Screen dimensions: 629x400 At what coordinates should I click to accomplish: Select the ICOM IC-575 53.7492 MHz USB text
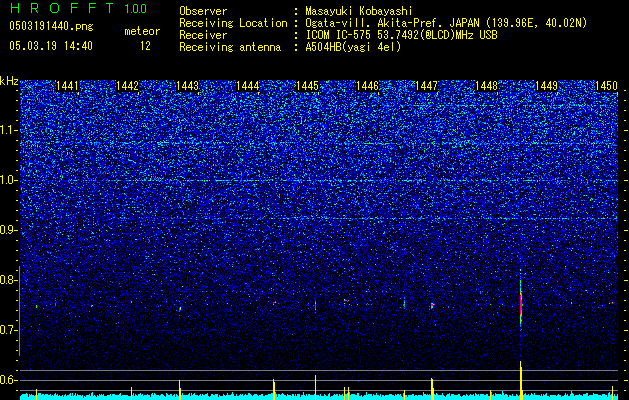[x=402, y=35]
